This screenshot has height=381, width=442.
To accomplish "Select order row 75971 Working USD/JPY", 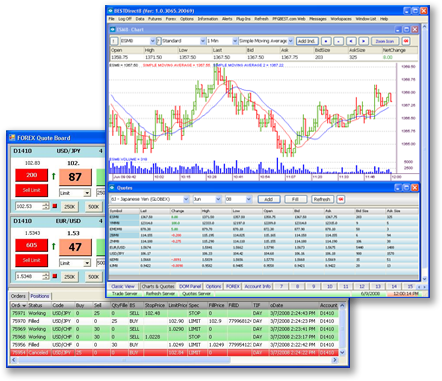I will [175, 313].
